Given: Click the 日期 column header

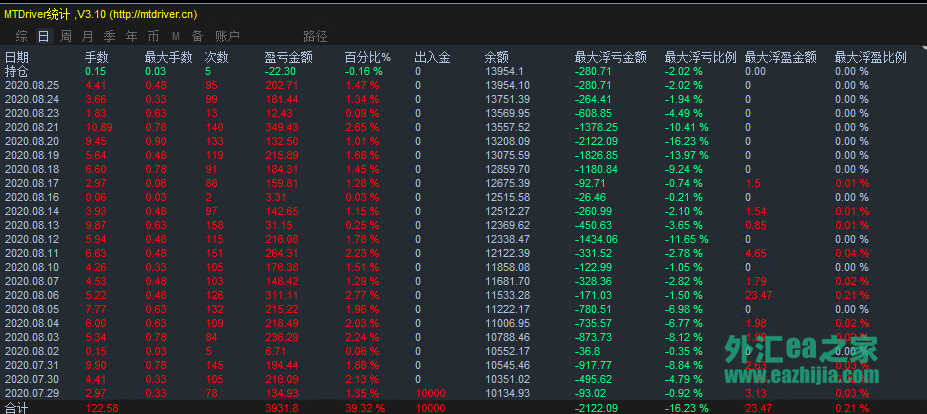Looking at the screenshot, I should click(x=17, y=58).
